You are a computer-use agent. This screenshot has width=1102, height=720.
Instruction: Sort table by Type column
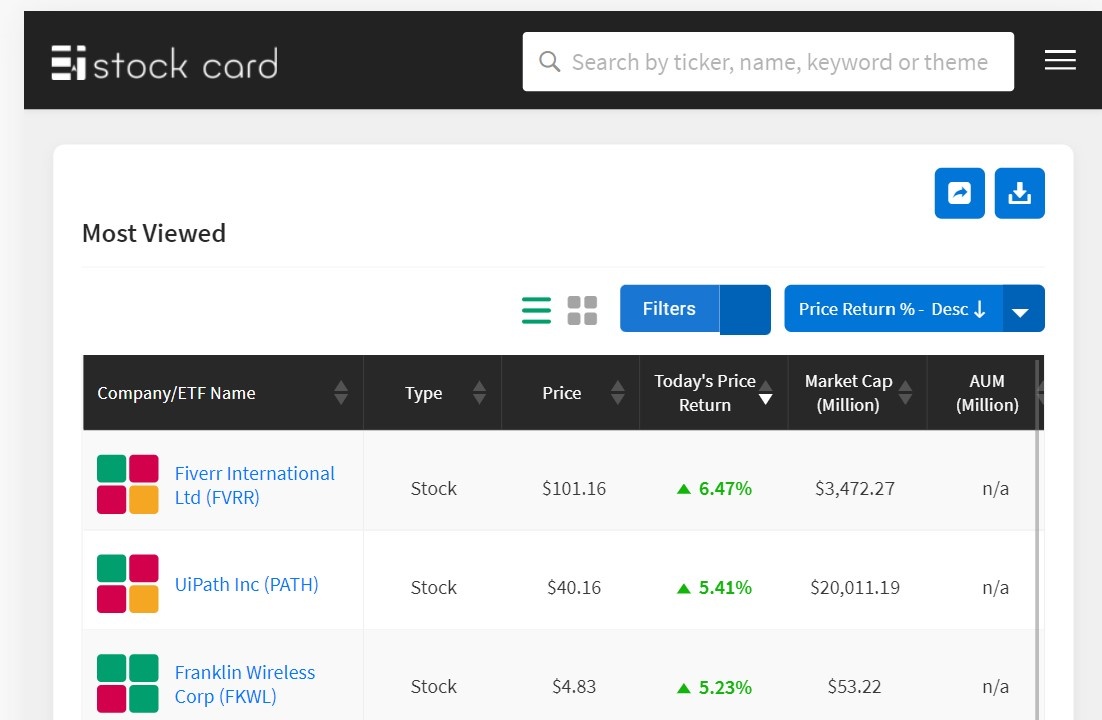479,393
